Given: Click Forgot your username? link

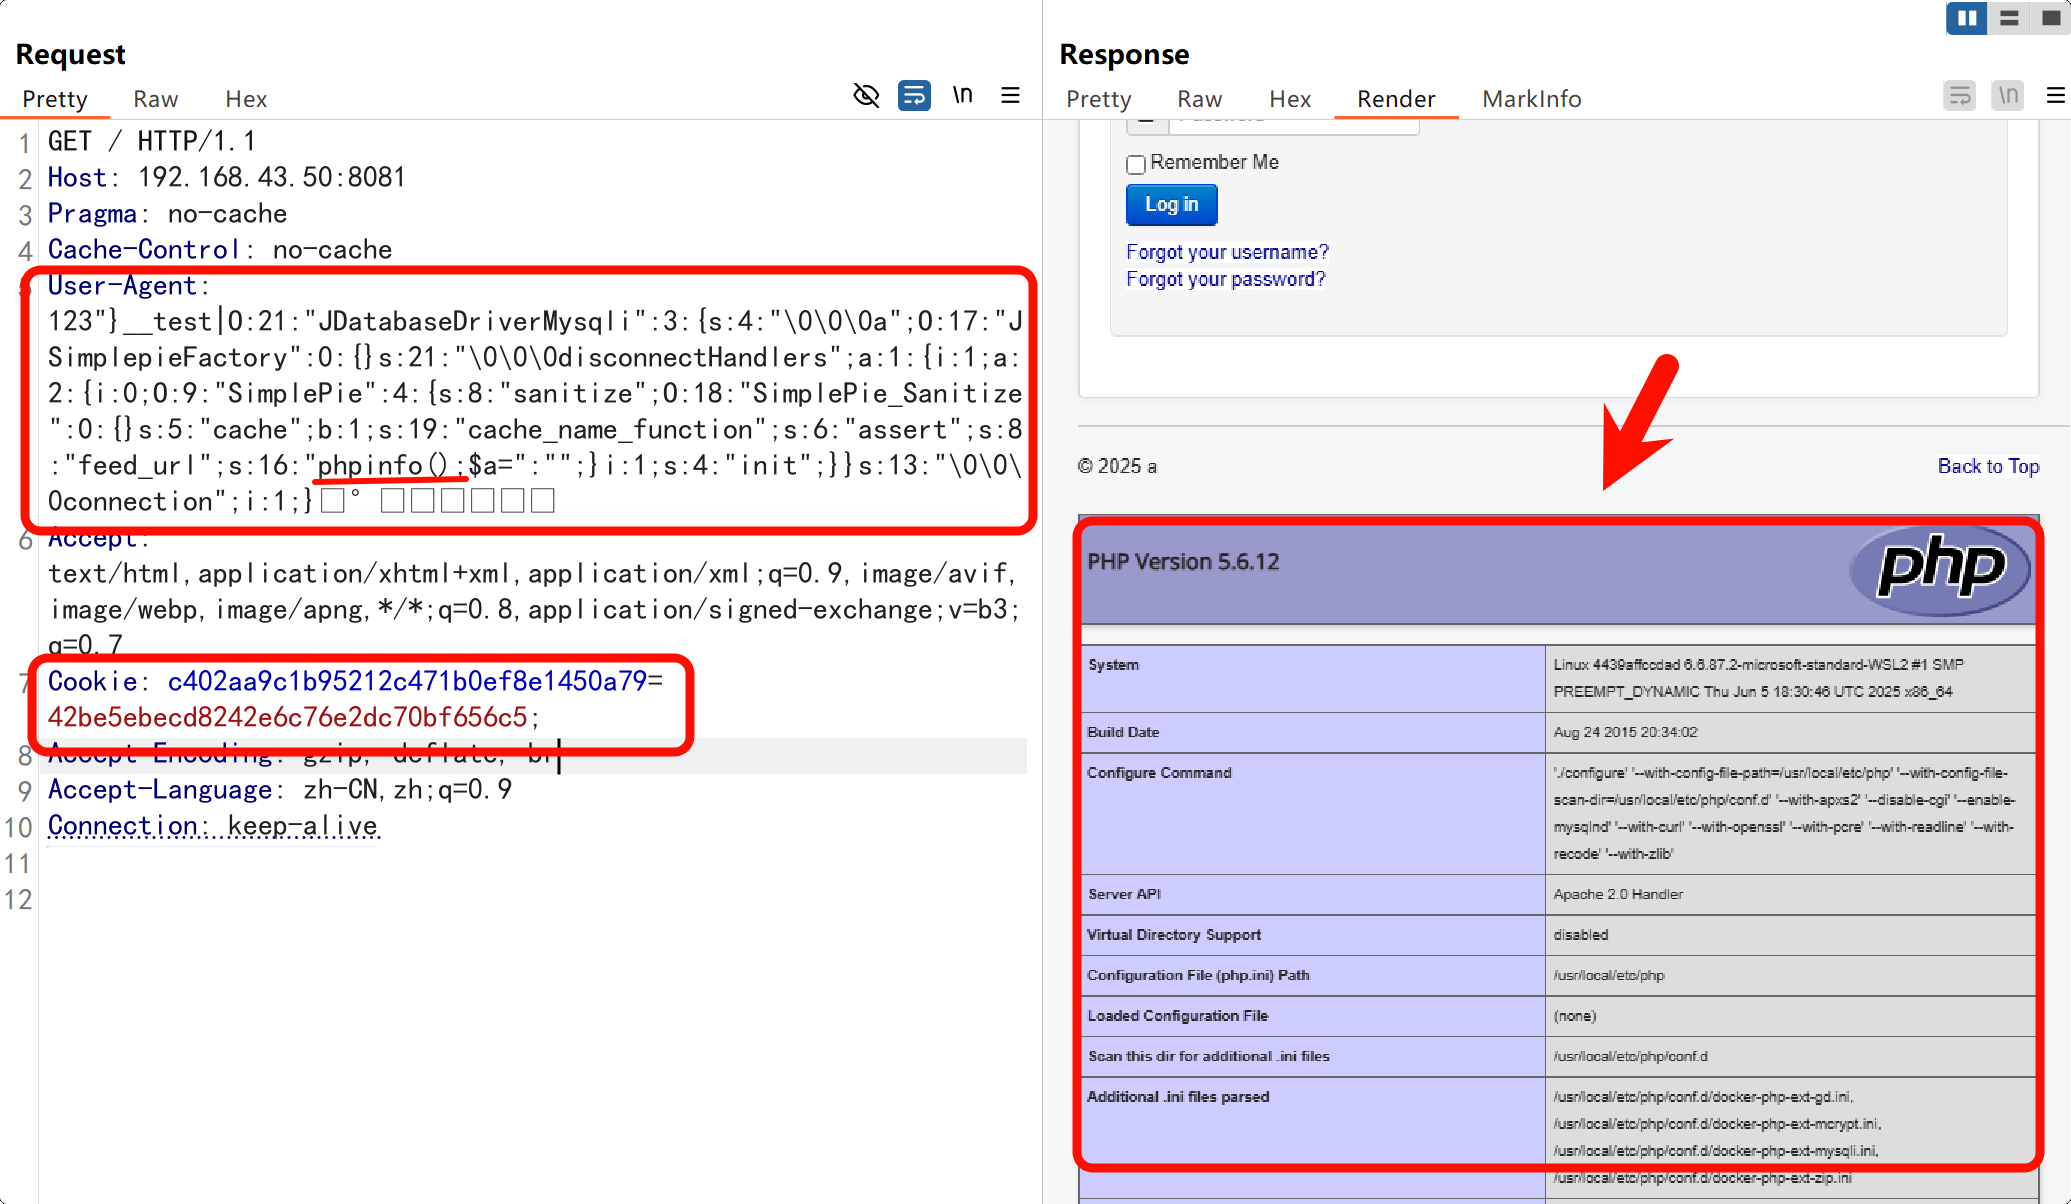Looking at the screenshot, I should [1227, 252].
